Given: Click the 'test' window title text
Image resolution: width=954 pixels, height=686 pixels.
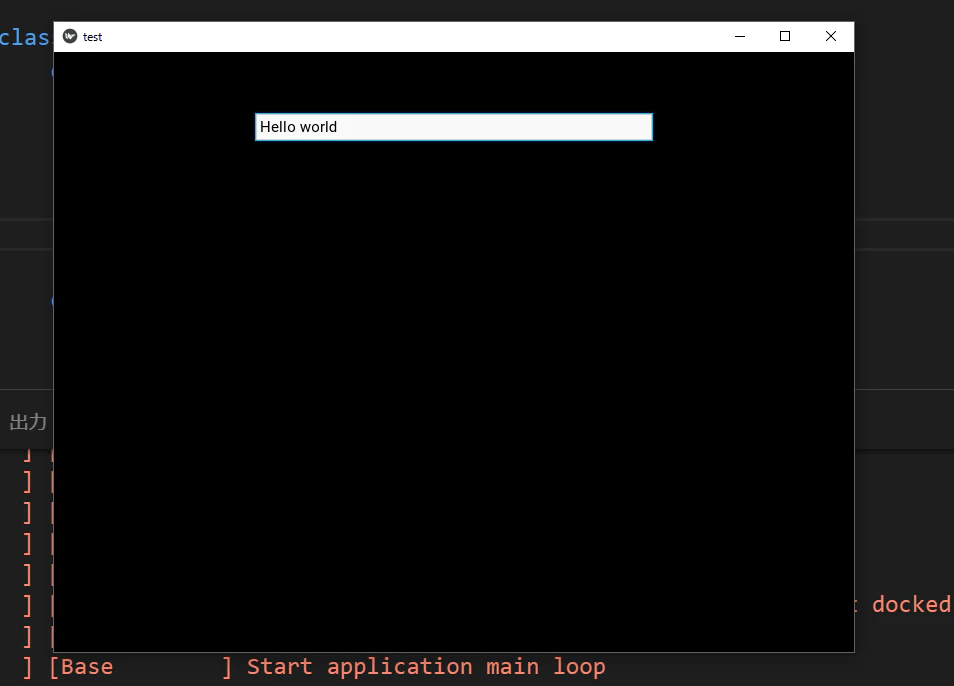Looking at the screenshot, I should tap(92, 37).
